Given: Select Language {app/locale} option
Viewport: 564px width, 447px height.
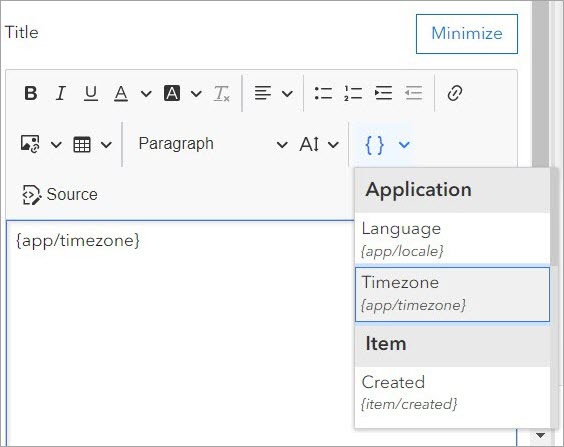Looking at the screenshot, I should 452,240.
